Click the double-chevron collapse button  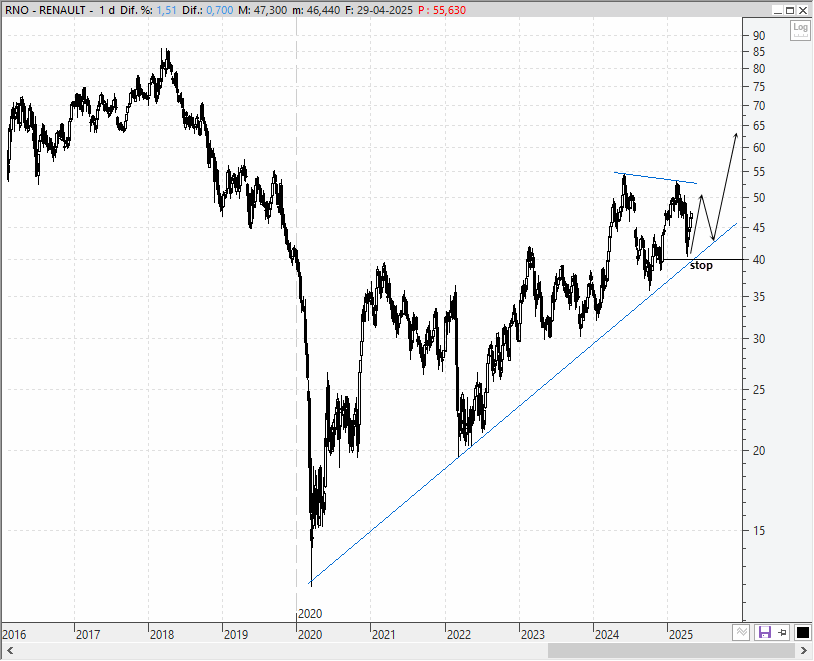click(741, 632)
